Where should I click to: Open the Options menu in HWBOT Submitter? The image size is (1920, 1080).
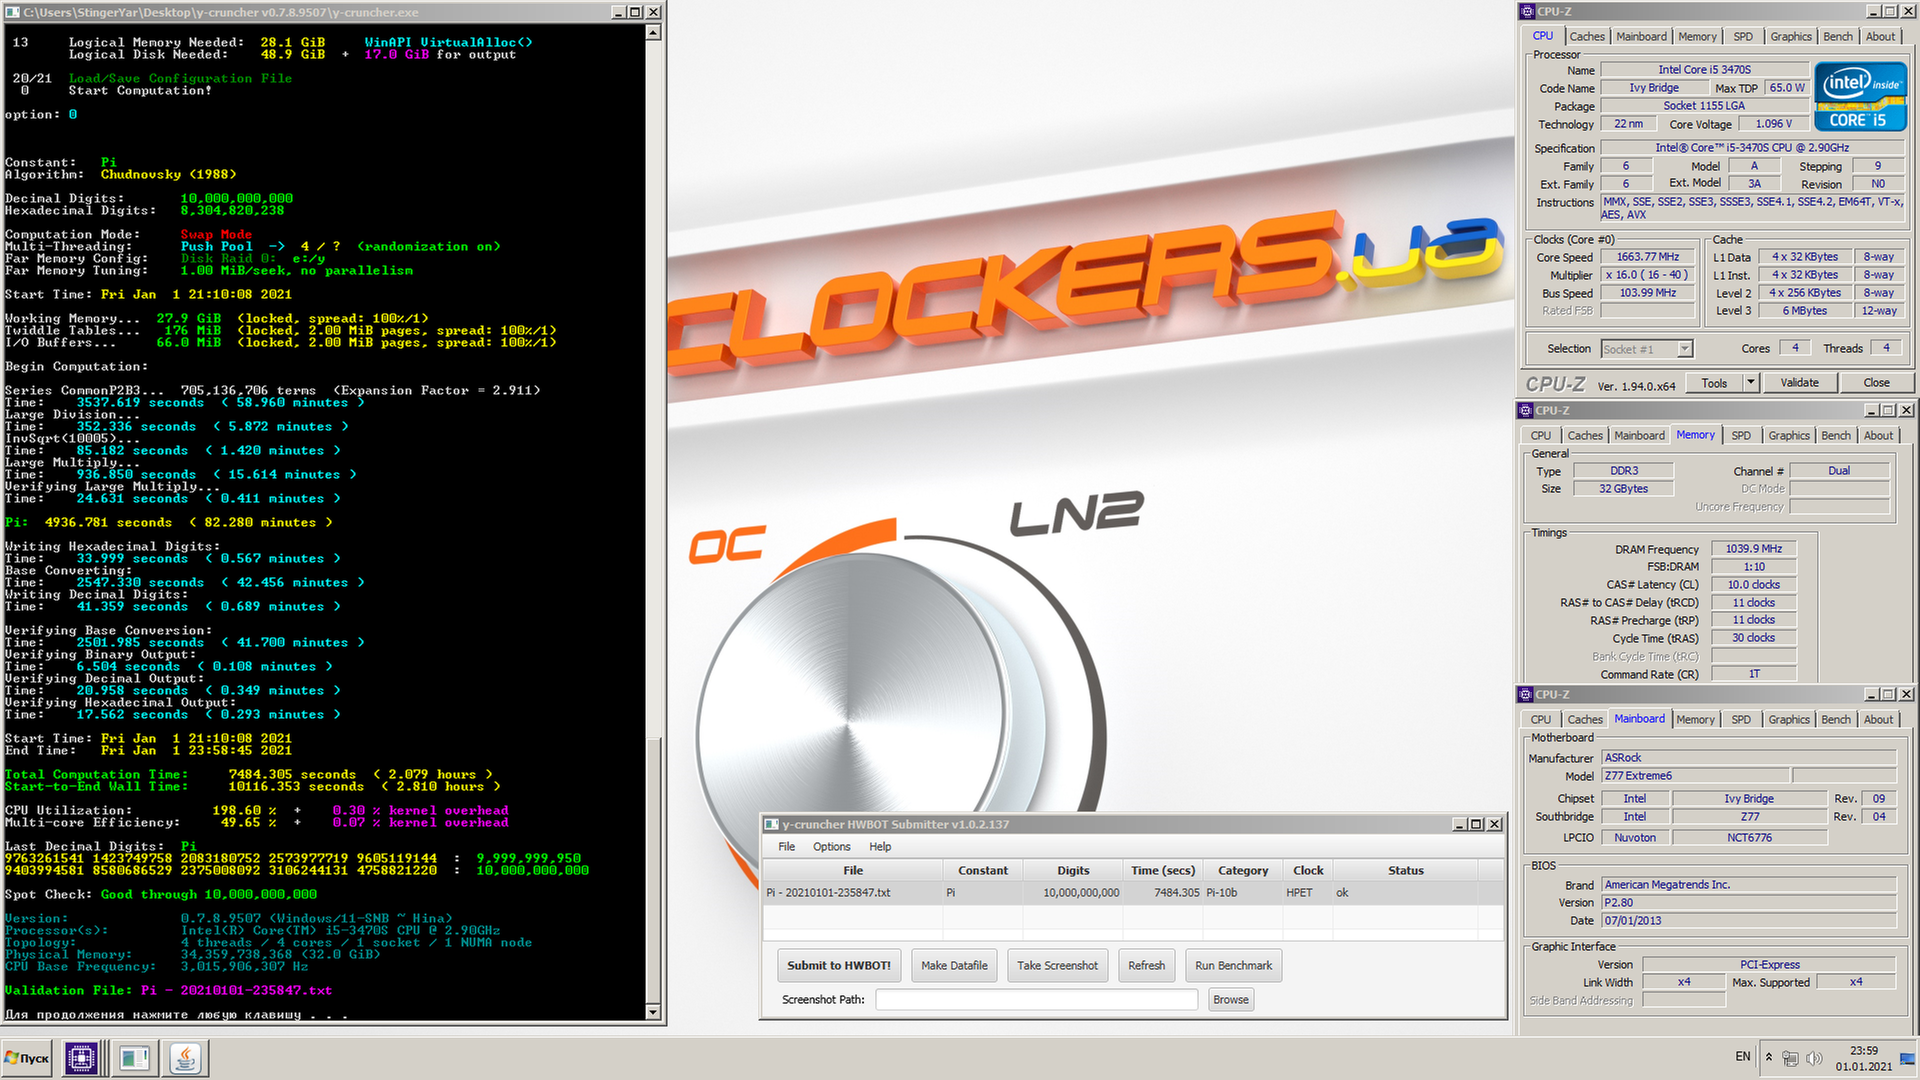pyautogui.click(x=831, y=846)
